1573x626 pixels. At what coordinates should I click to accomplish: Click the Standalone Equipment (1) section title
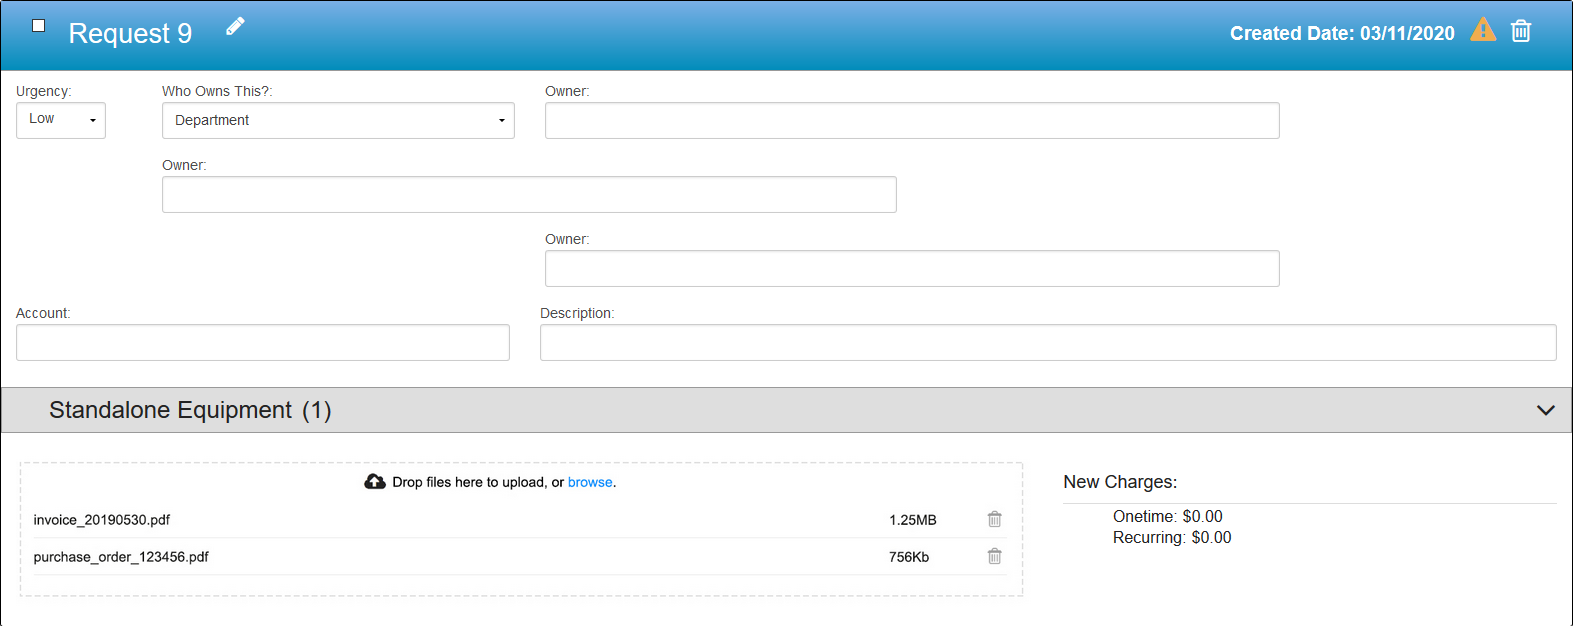pyautogui.click(x=190, y=410)
